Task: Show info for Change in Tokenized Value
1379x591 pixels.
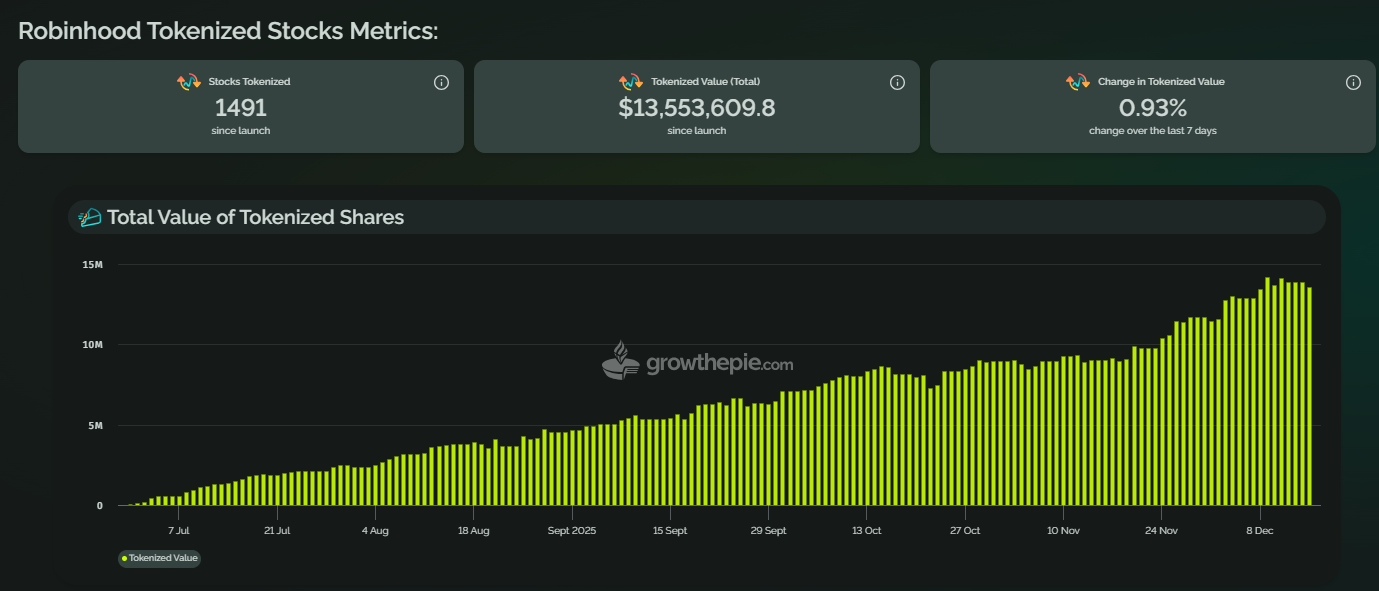Action: tap(1353, 83)
